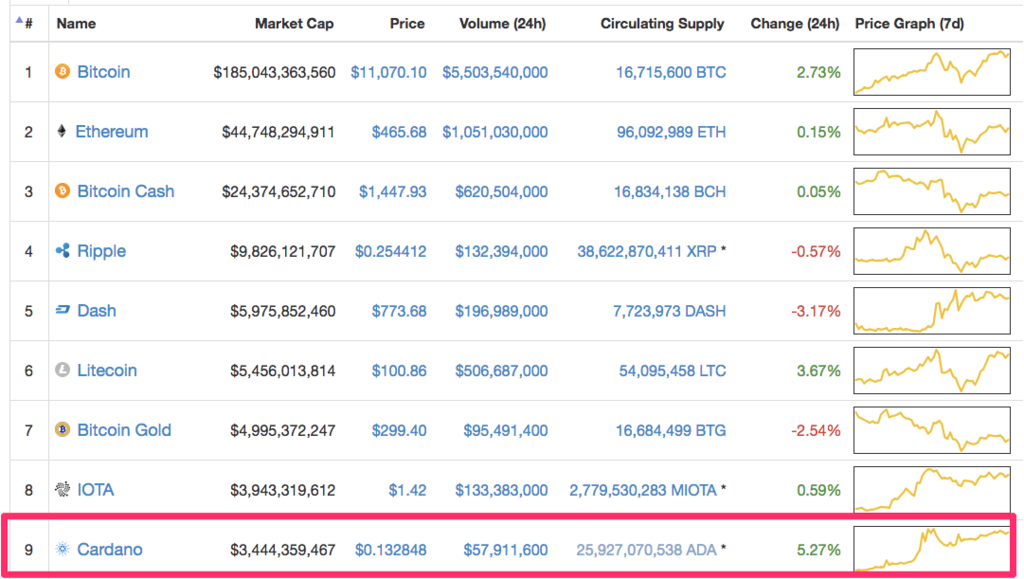Image resolution: width=1024 pixels, height=579 pixels.
Task: Click Bitcoin Gold price $299.40
Action: [399, 430]
